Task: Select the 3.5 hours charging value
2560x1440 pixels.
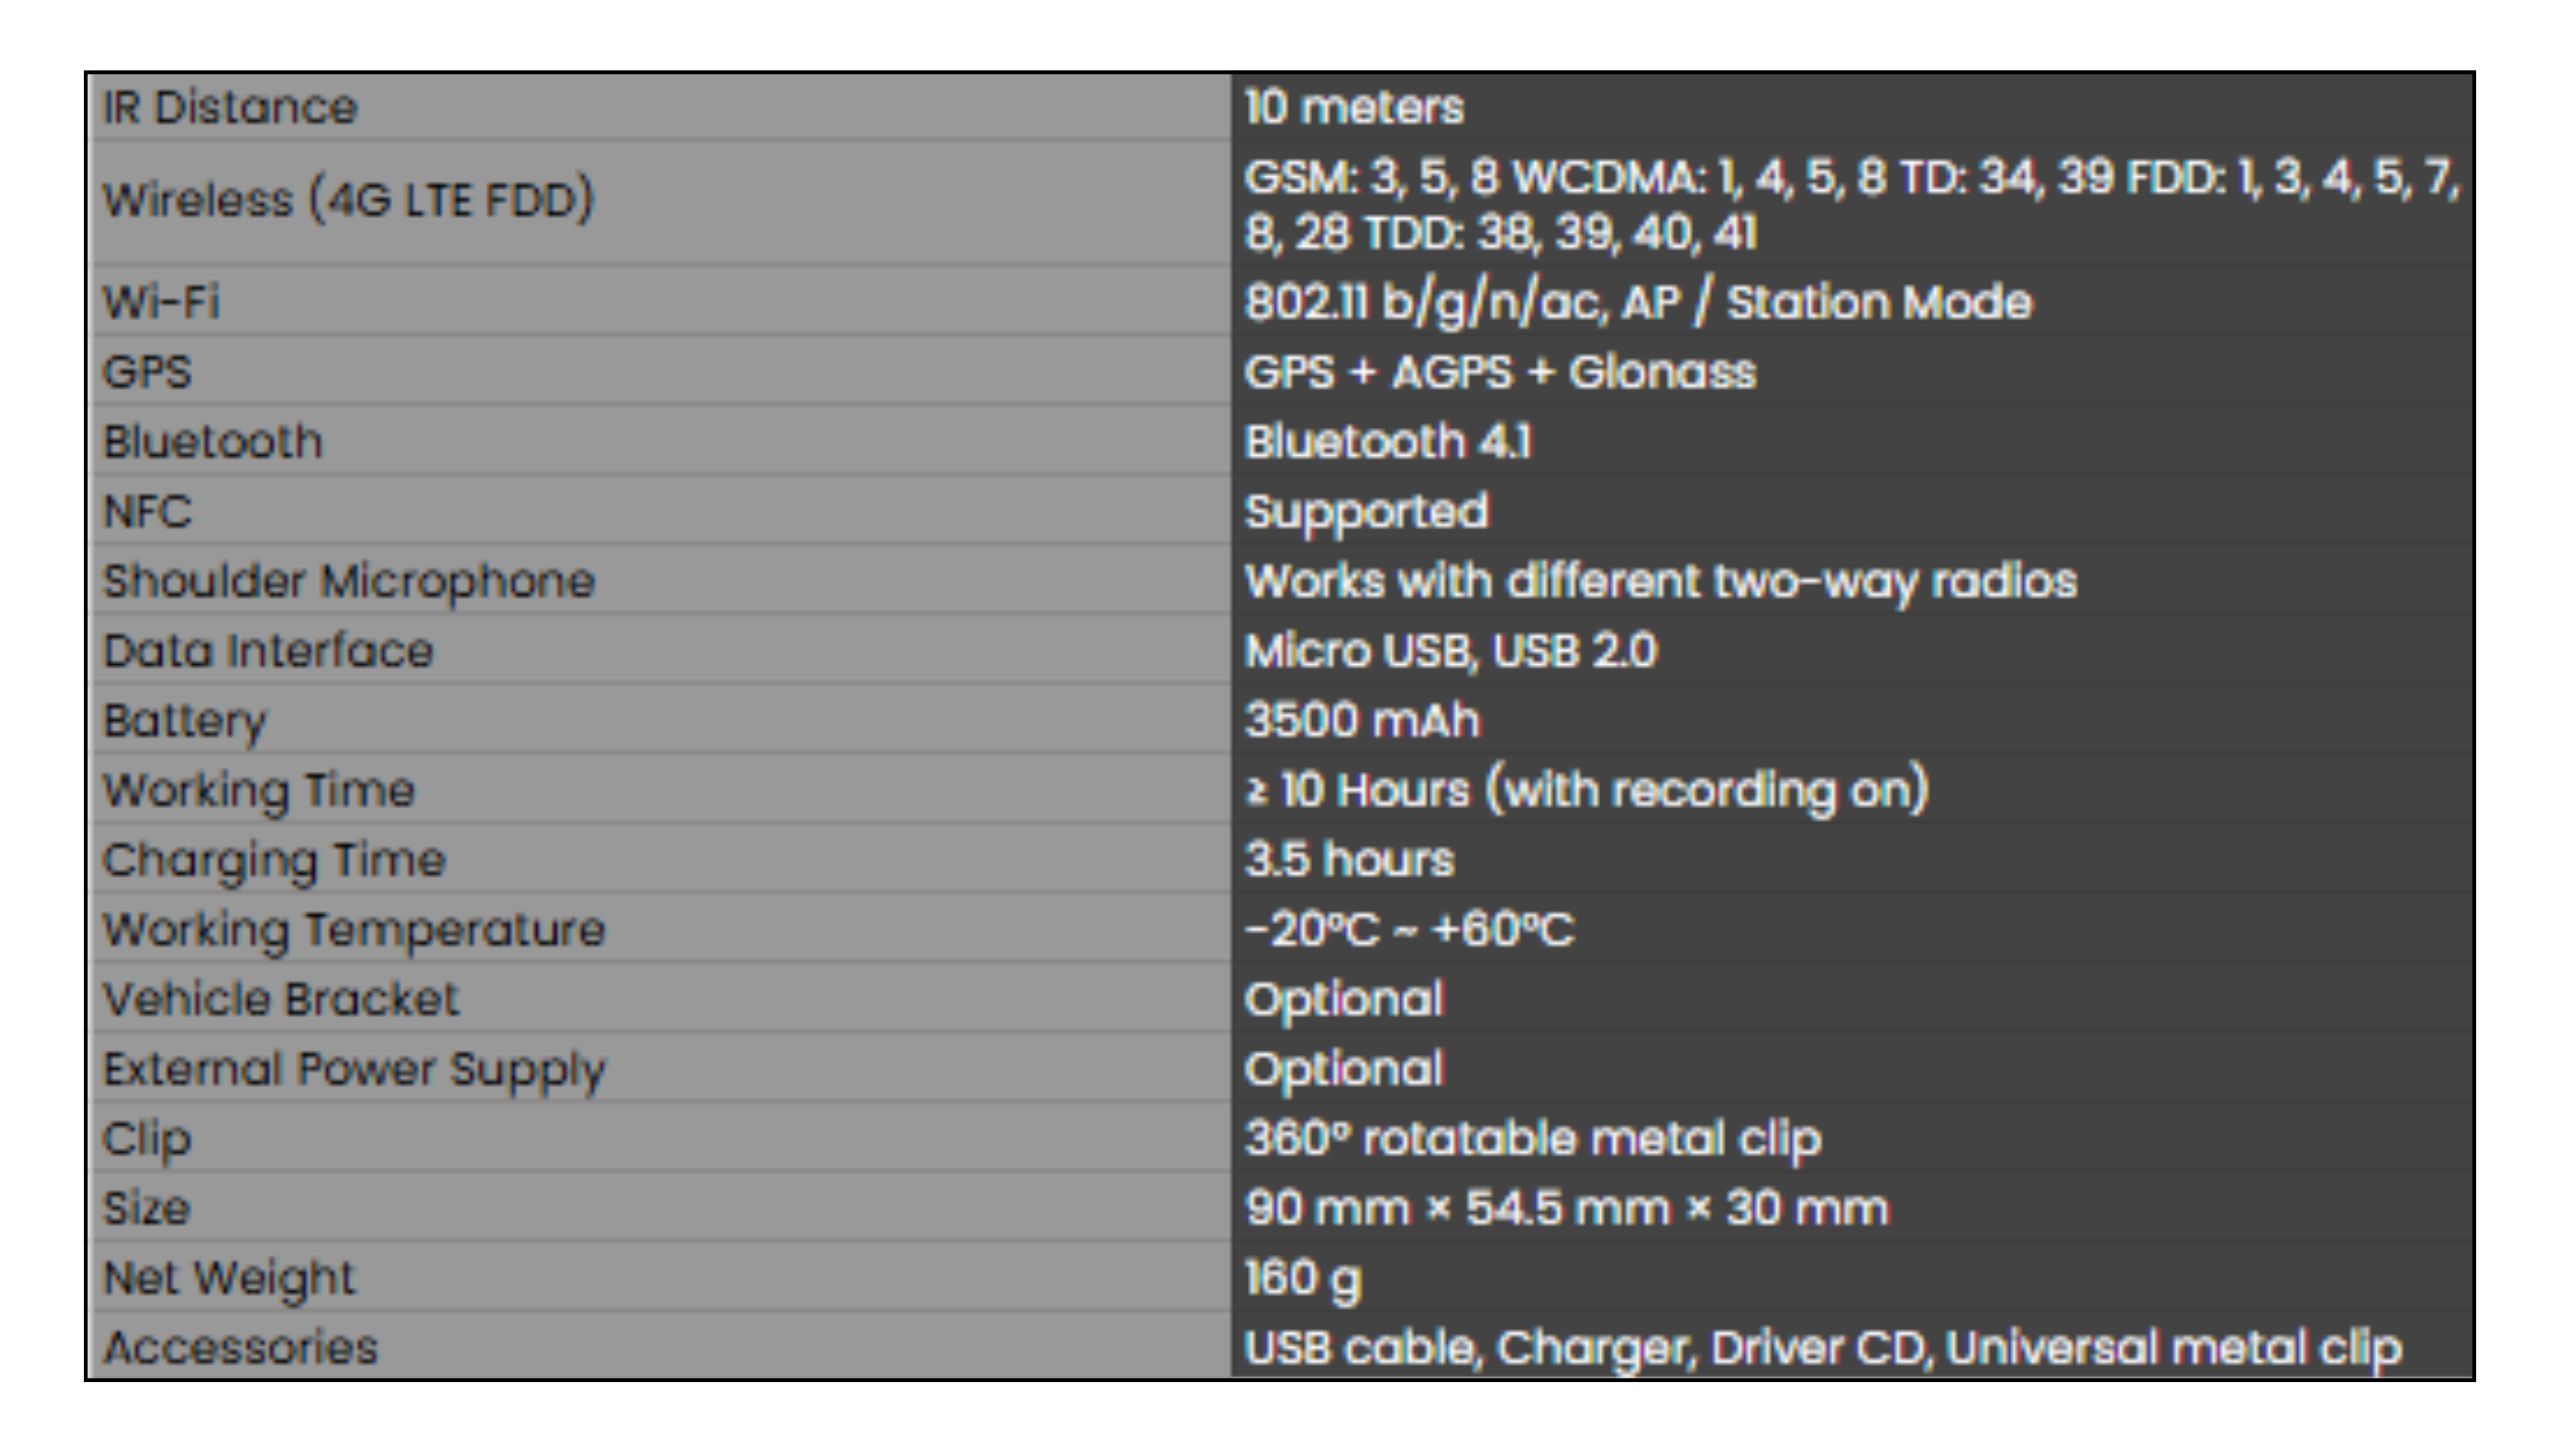Action: point(1349,860)
